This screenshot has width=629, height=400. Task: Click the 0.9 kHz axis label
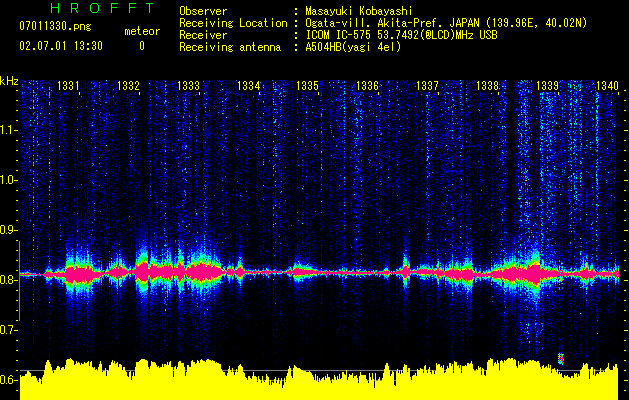(x=9, y=230)
